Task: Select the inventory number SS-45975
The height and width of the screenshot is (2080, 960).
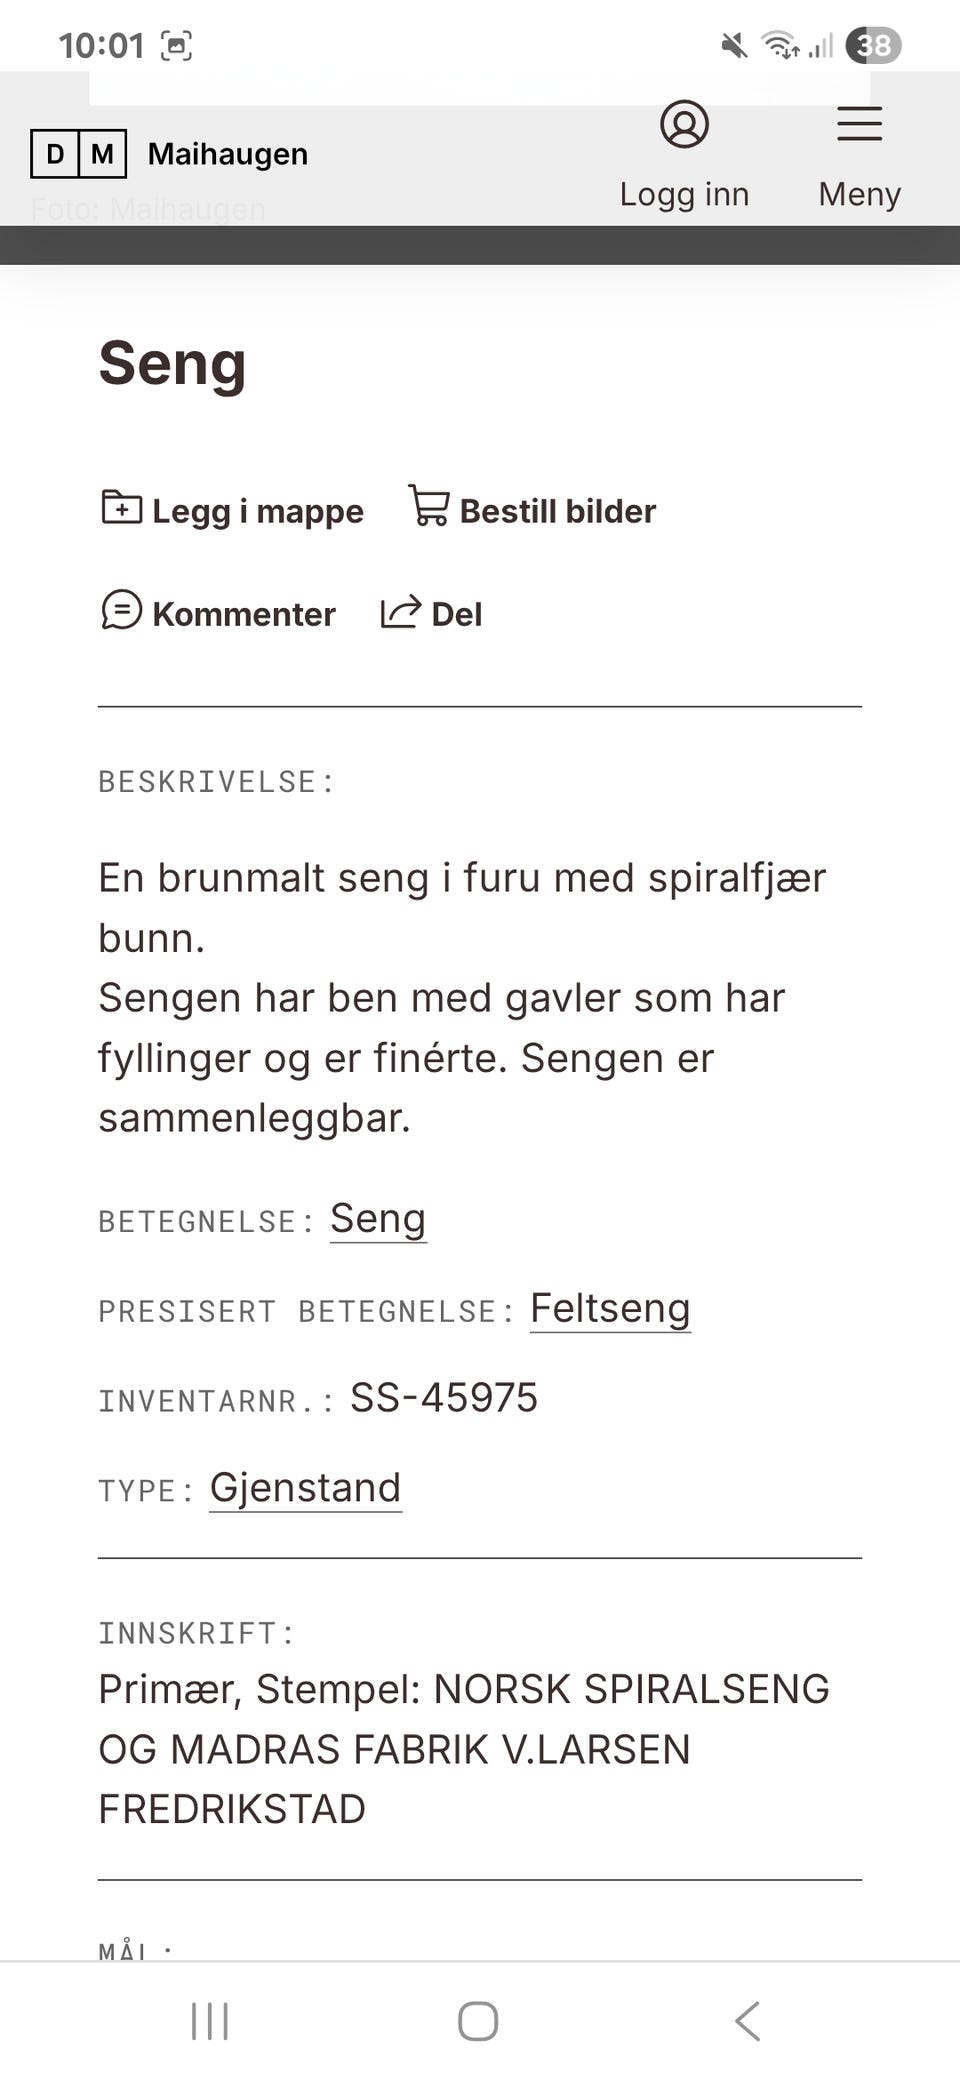Action: 444,1397
